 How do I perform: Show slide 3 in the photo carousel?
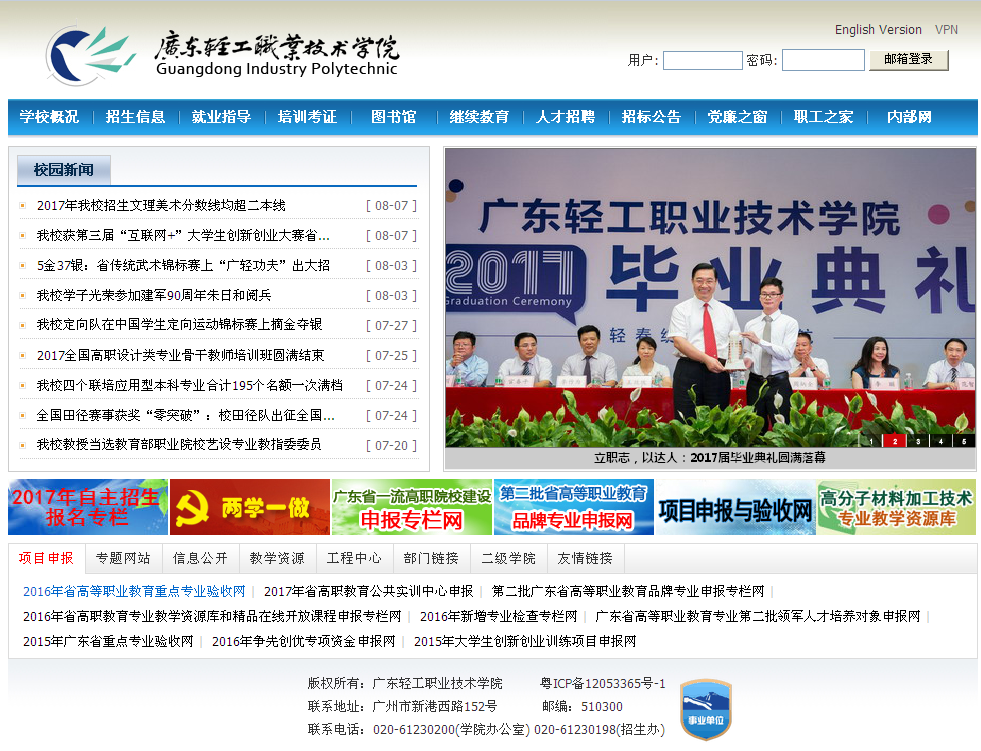click(918, 440)
